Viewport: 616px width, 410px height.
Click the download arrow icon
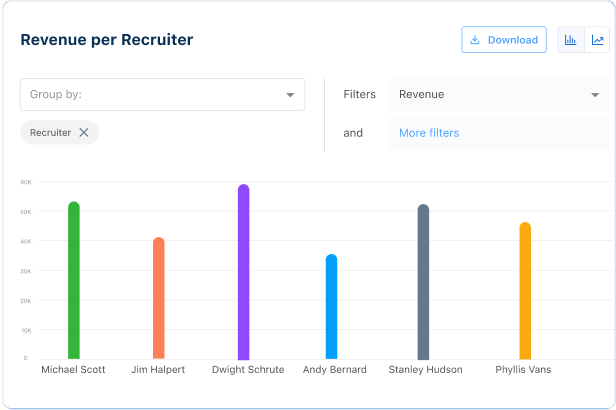point(475,40)
